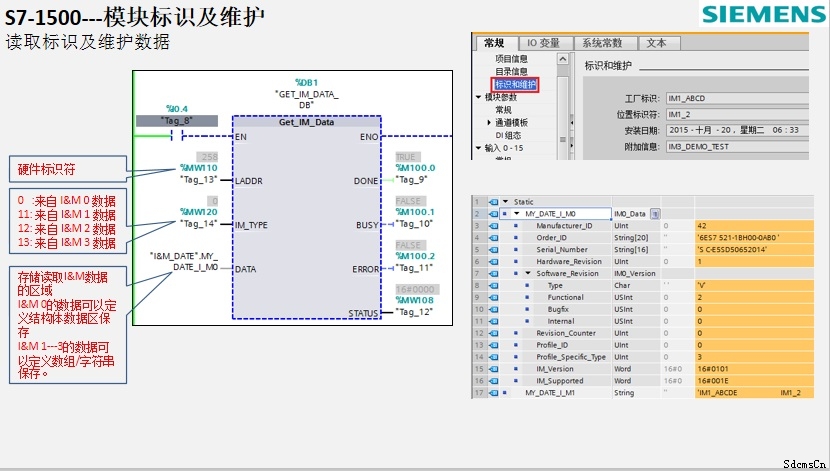This screenshot has height=471, width=830.
Task: Click row number 17 in the data block
Action: coord(479,393)
